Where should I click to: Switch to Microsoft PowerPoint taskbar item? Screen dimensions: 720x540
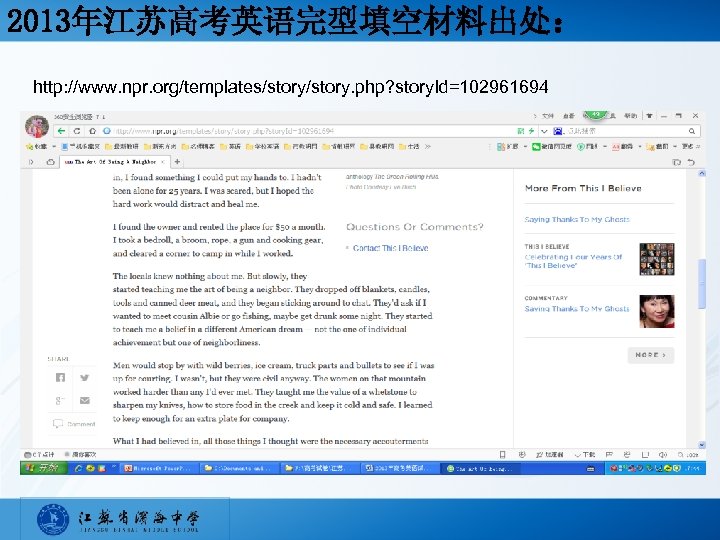[160, 468]
